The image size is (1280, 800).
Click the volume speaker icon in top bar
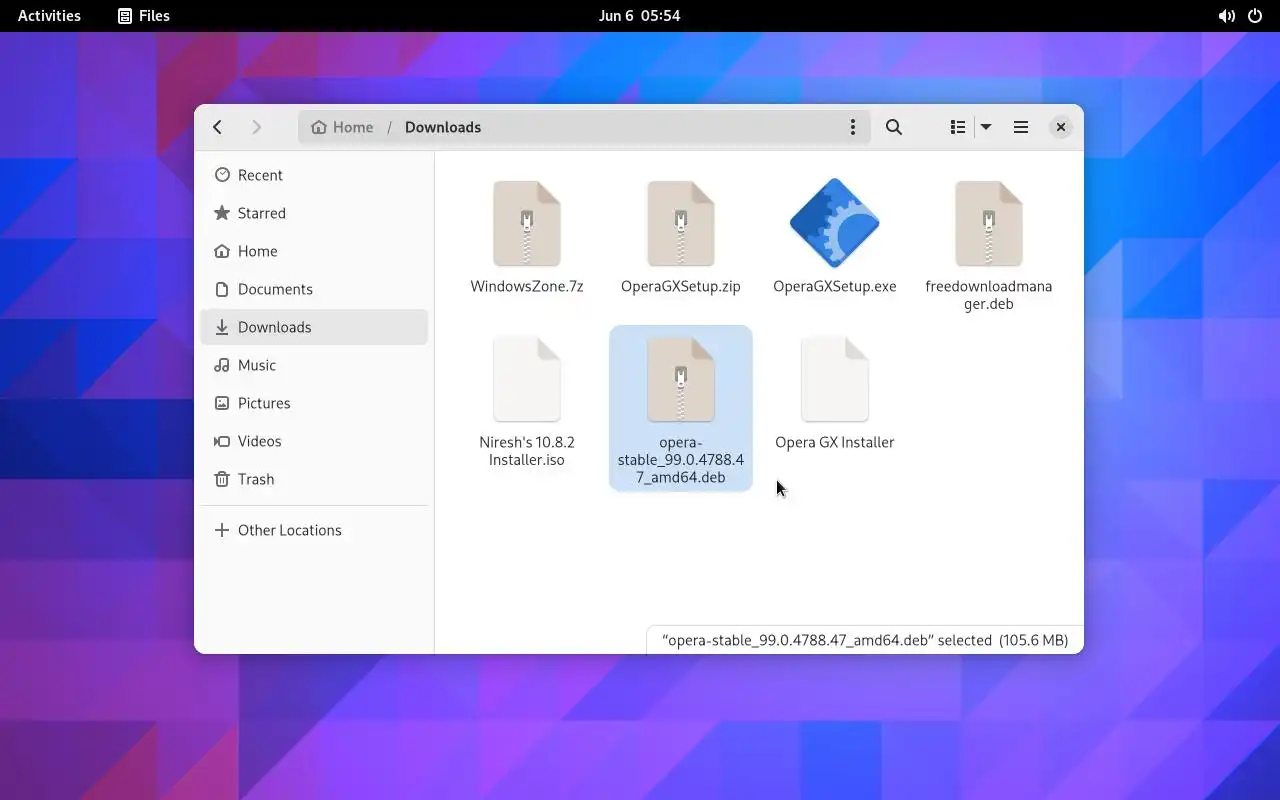(x=1227, y=16)
